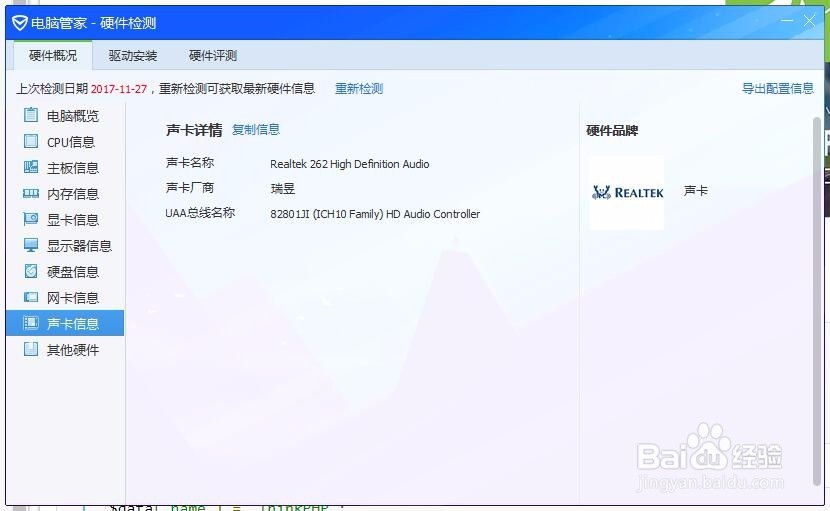Select CPU信息 in the sidebar
Screen dimensions: 830x511
tap(65, 141)
